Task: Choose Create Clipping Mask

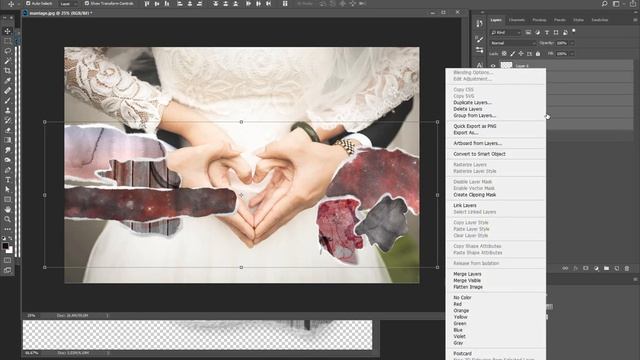Action: (x=475, y=195)
